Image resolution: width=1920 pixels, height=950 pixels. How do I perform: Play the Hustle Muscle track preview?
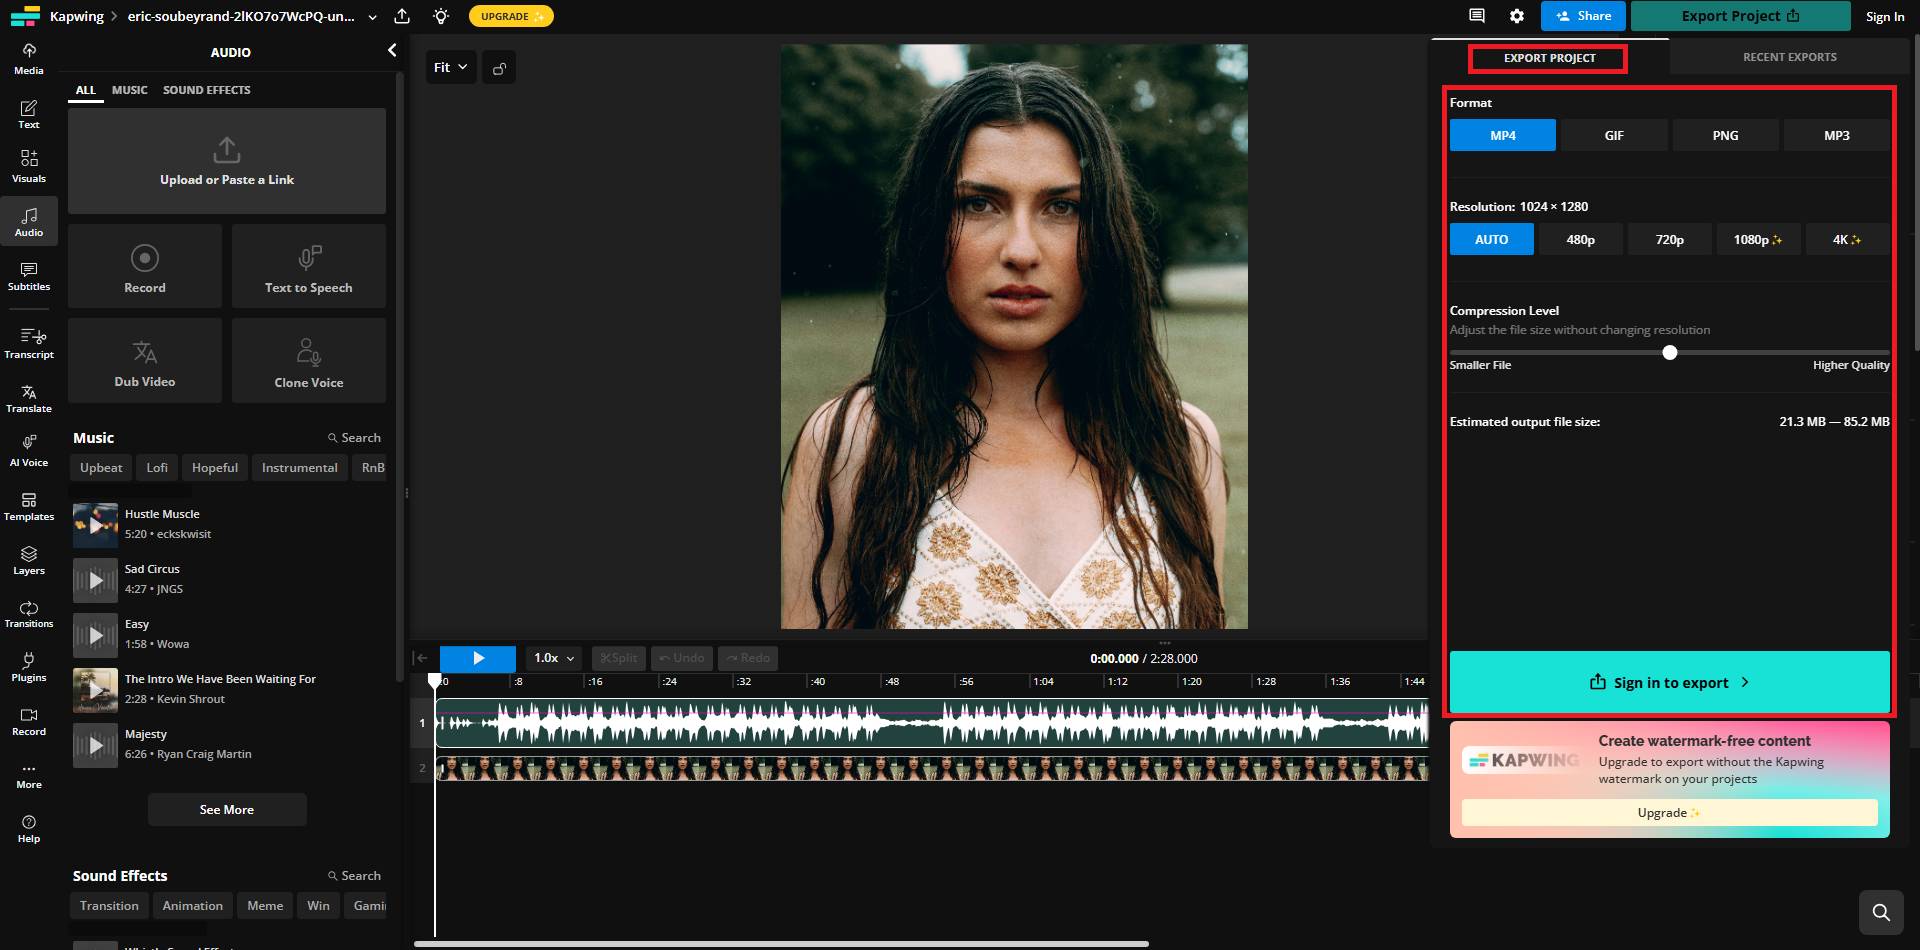point(95,523)
